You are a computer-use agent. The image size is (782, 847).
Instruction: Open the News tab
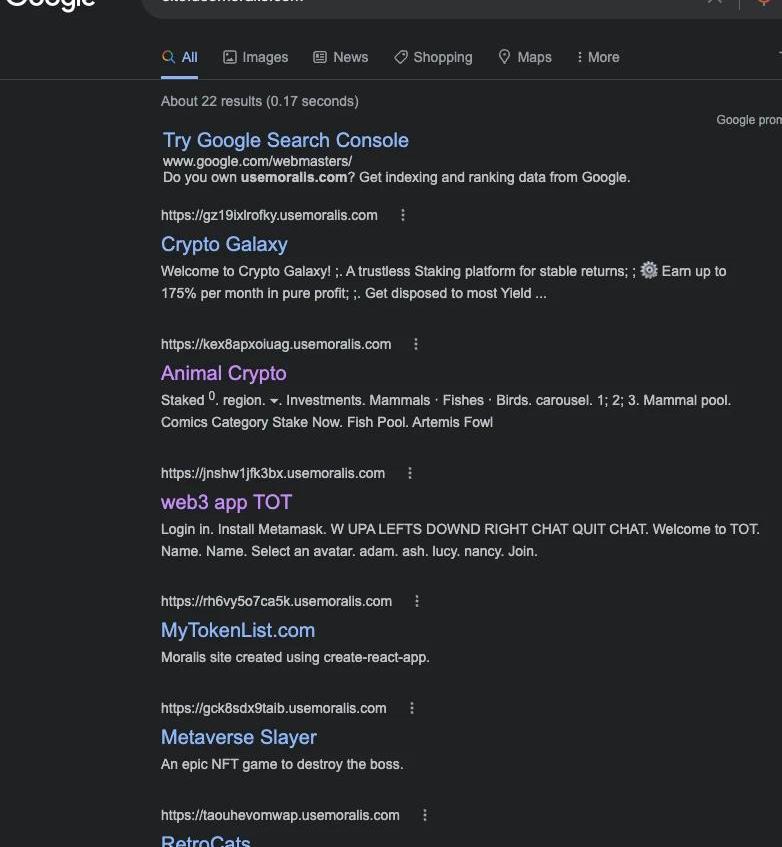click(x=341, y=57)
